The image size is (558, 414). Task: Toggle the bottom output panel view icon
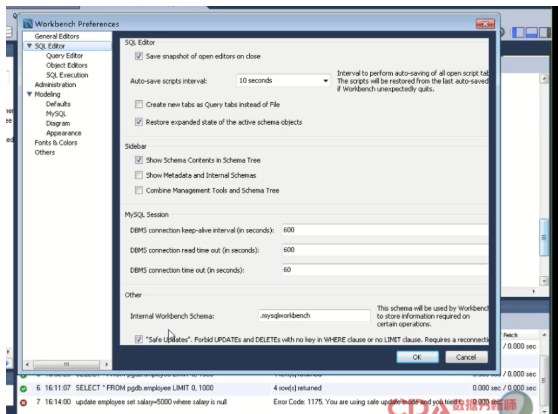click(x=531, y=32)
